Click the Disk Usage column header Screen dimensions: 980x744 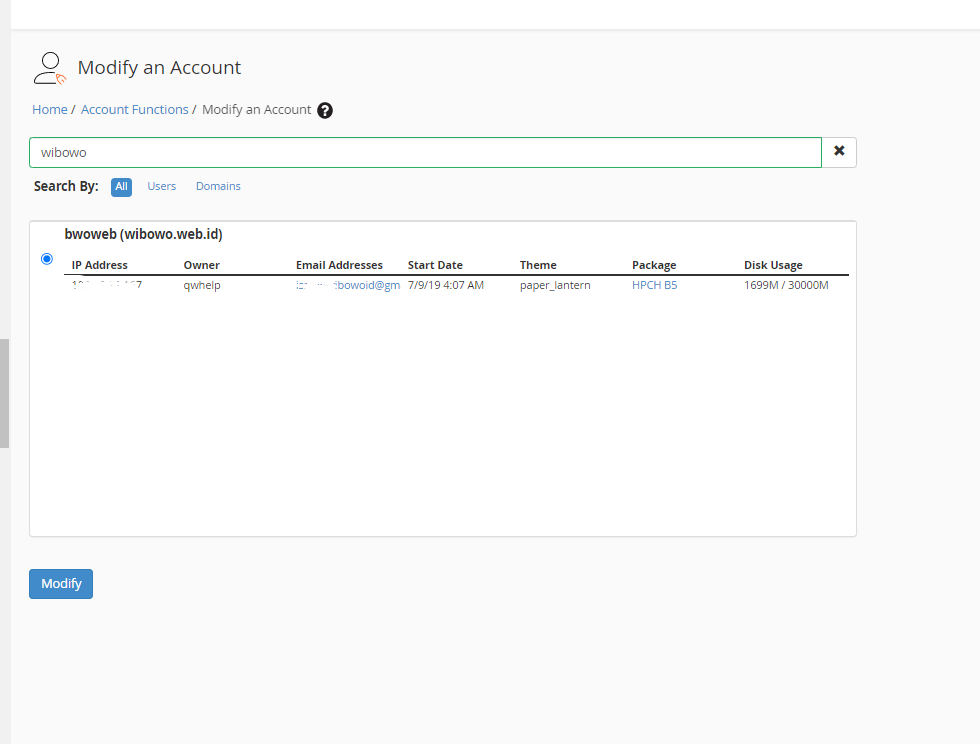773,265
